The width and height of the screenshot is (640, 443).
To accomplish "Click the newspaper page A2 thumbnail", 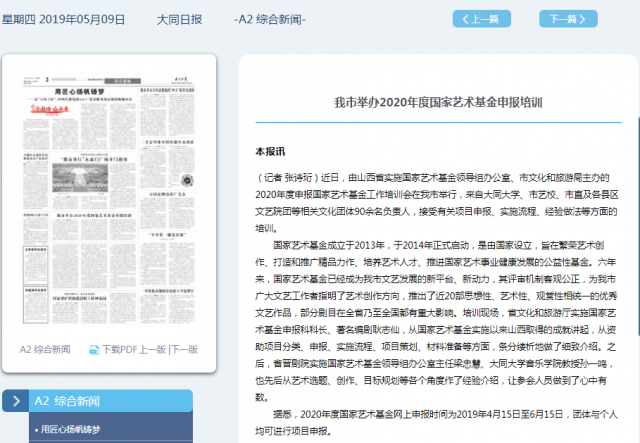I will (109, 199).
